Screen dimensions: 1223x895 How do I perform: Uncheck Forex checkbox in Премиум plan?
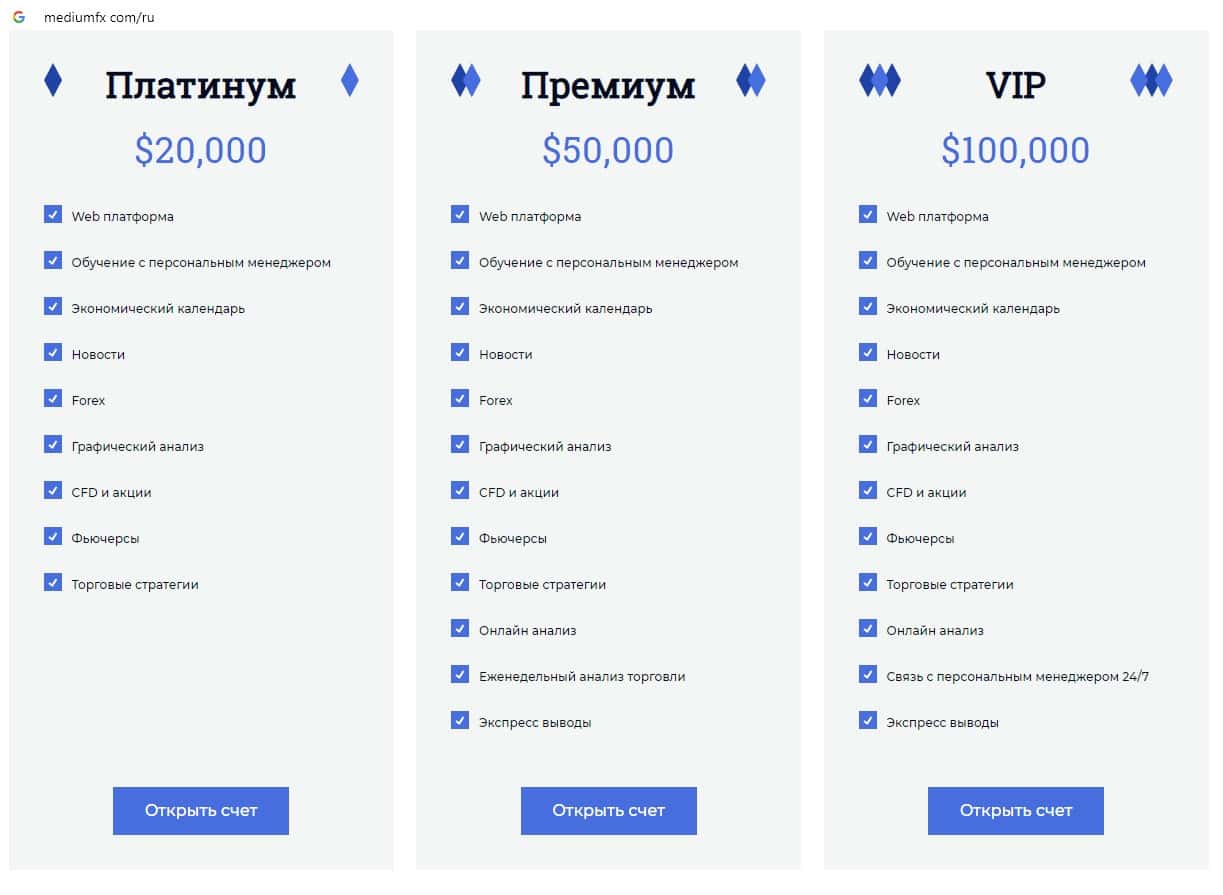460,399
